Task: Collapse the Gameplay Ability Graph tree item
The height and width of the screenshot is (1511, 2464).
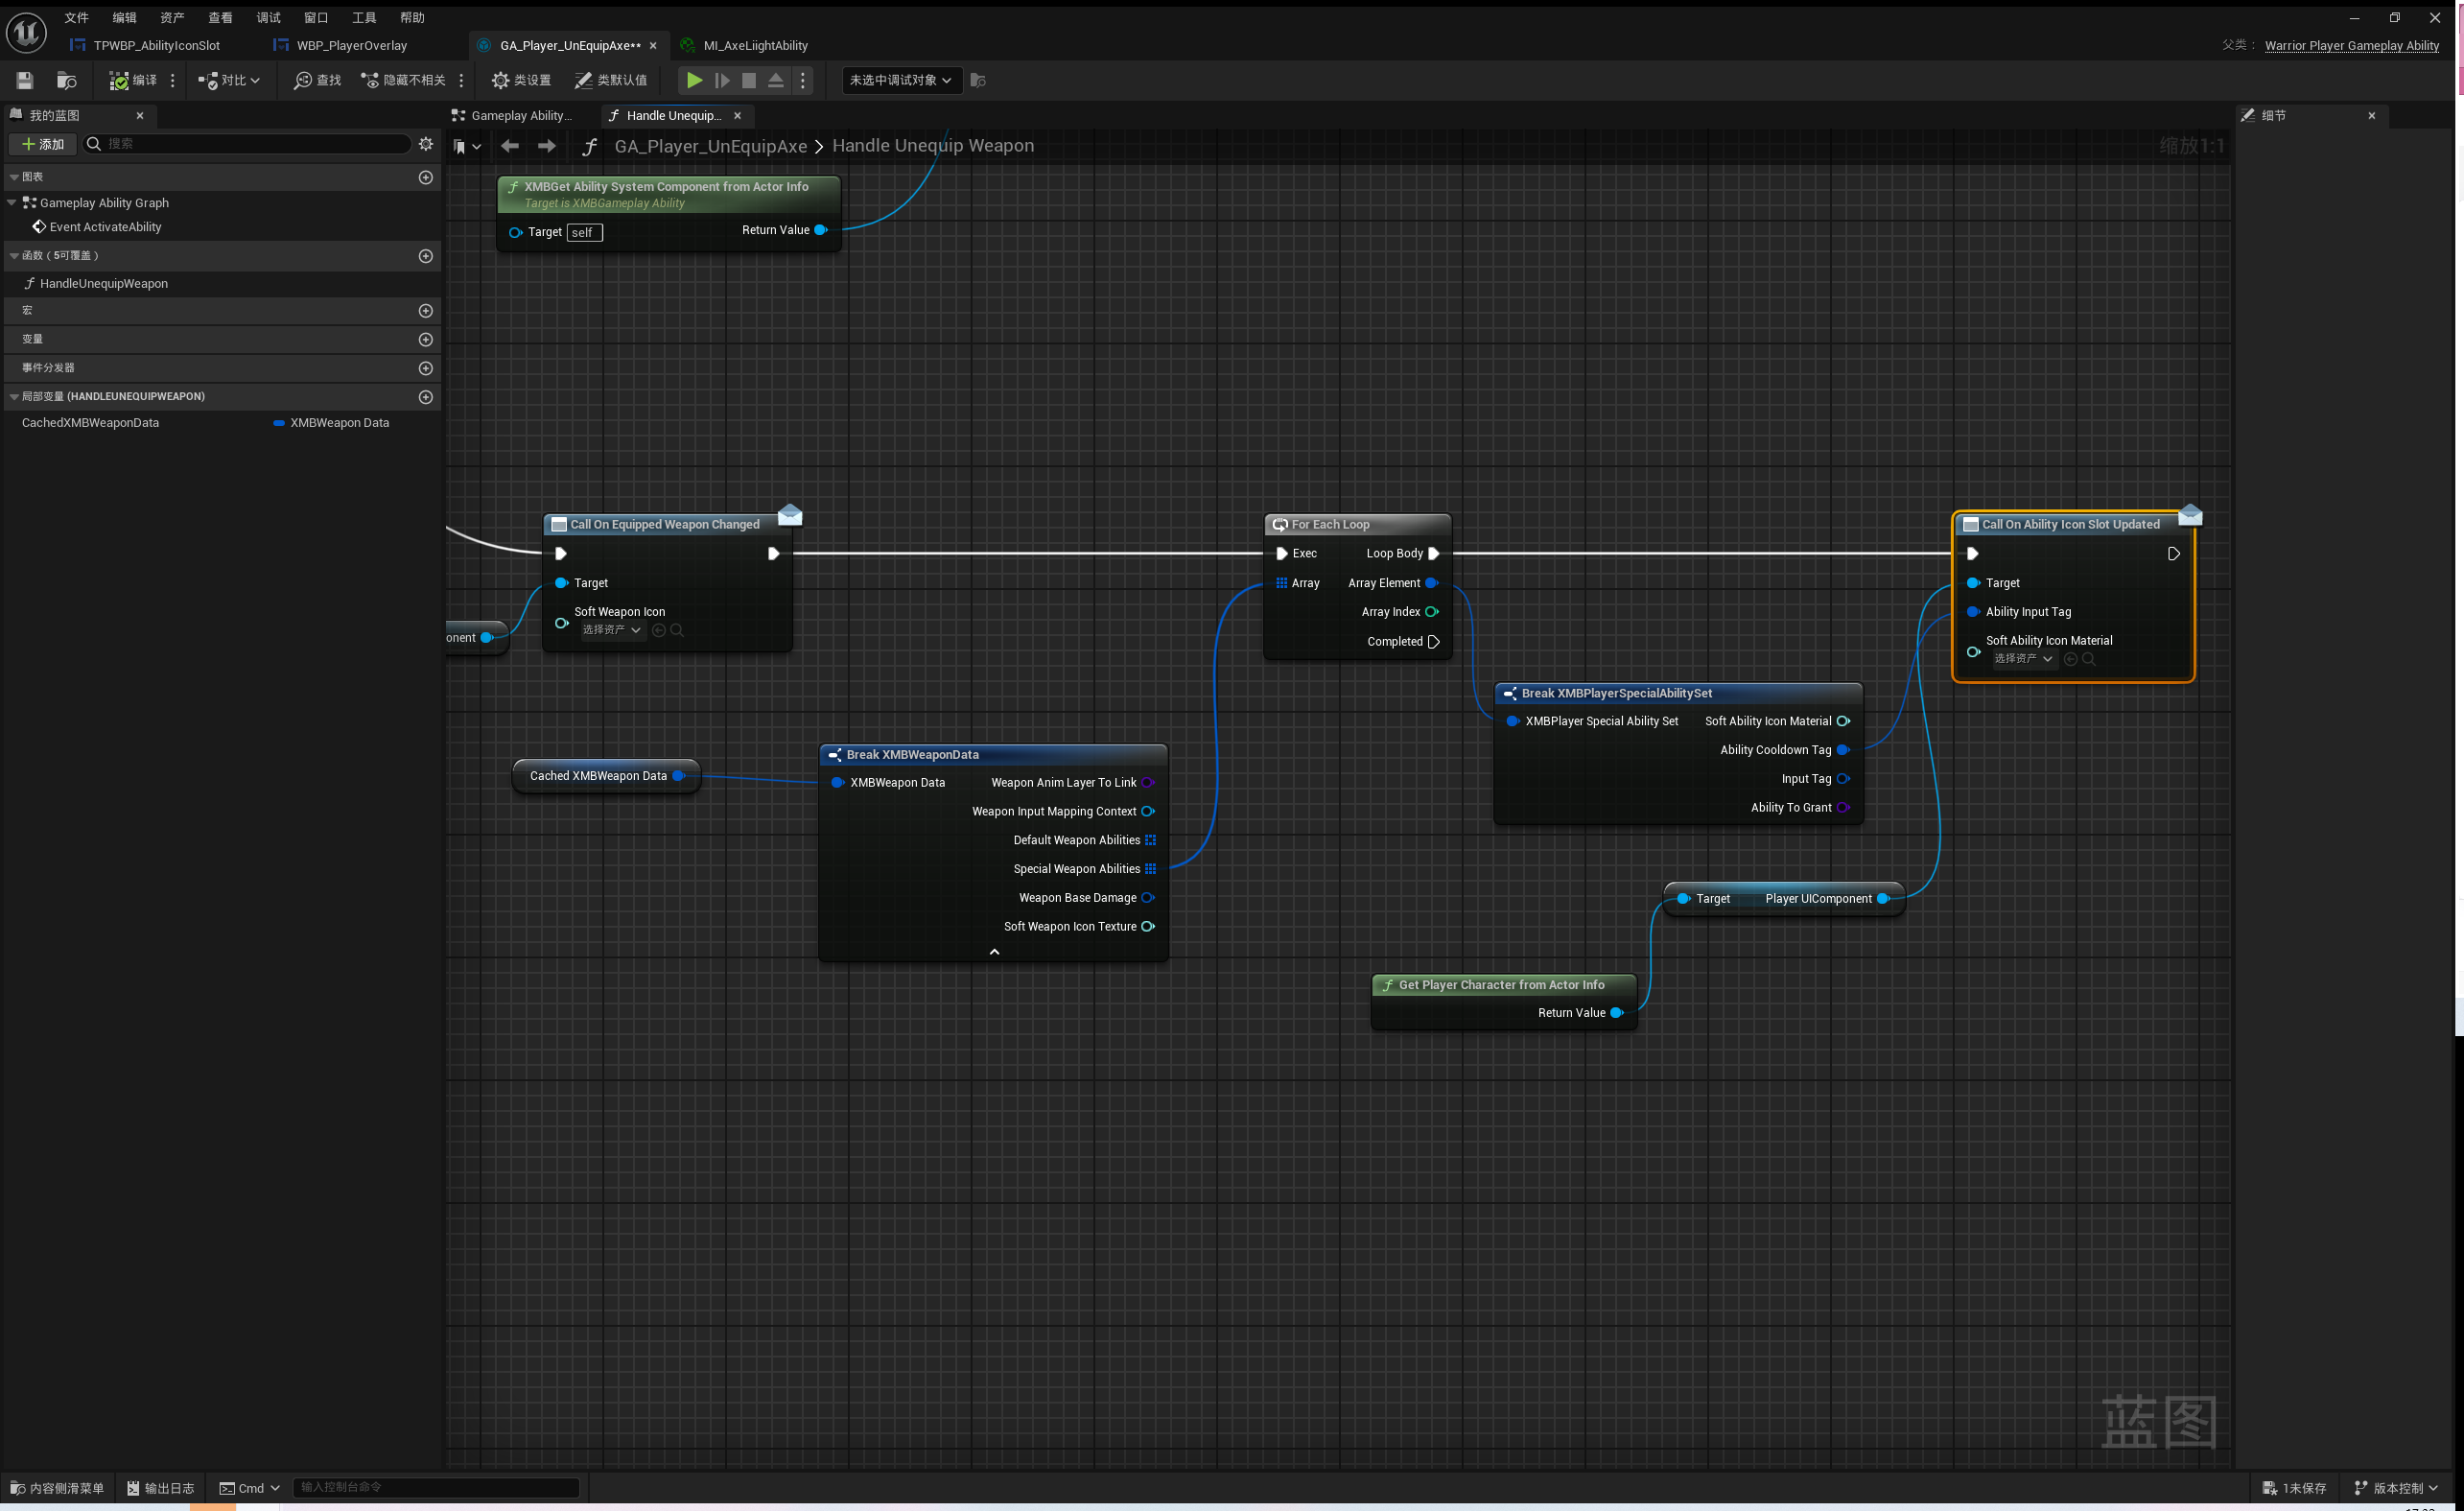Action: pos(12,203)
